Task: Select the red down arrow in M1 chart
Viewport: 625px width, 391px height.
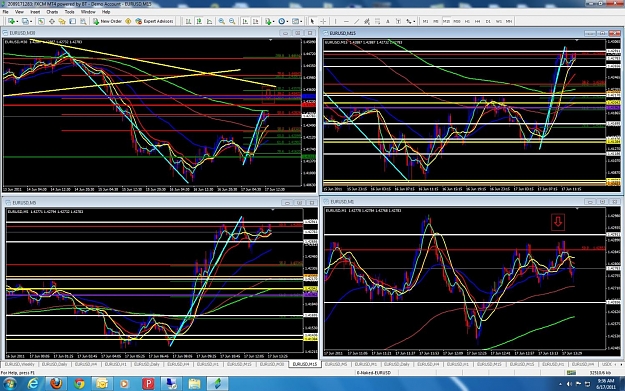Action: [x=558, y=222]
